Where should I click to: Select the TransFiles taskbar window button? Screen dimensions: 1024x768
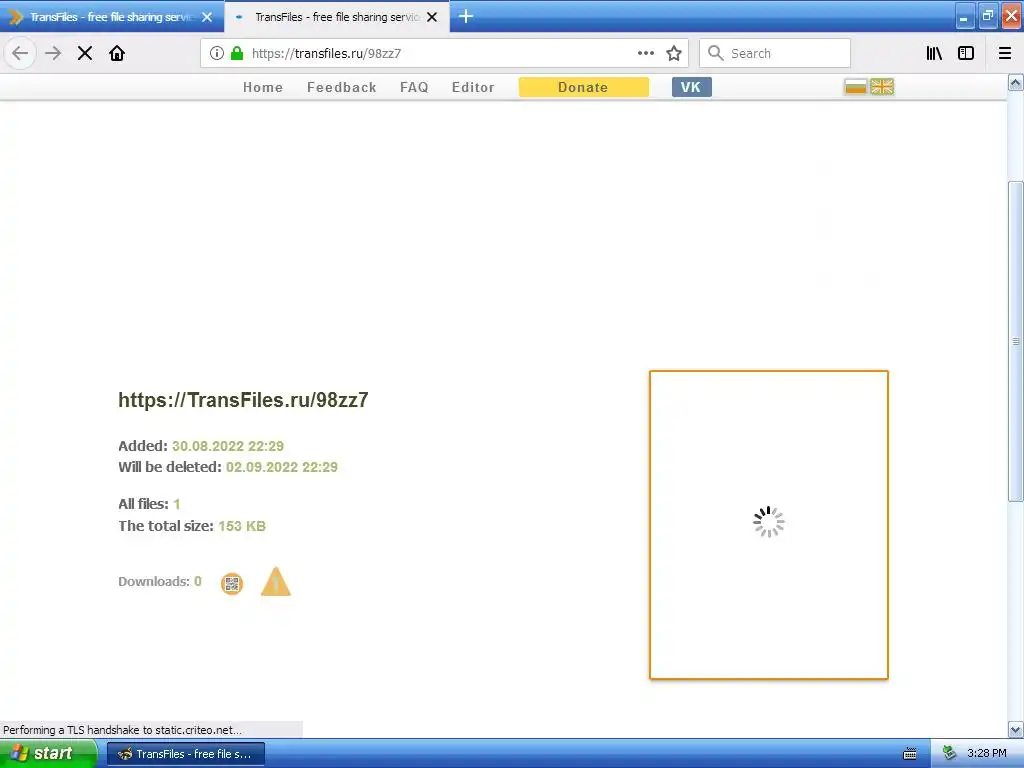186,754
